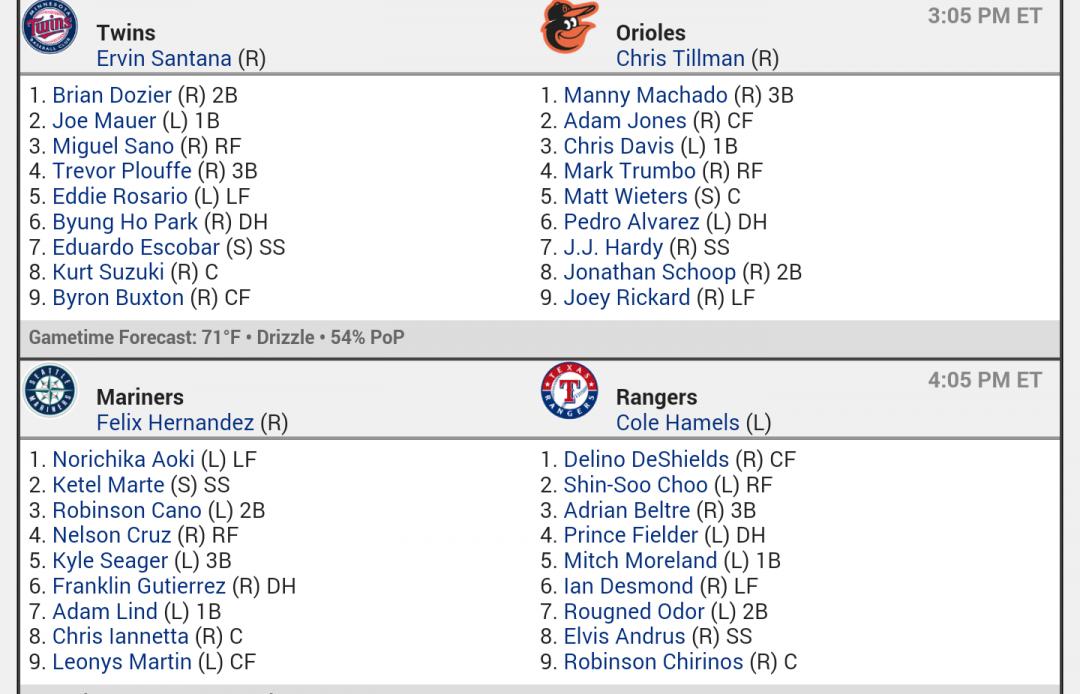The width and height of the screenshot is (1080, 694).
Task: Select Byung Ho Park link
Action: coord(125,222)
